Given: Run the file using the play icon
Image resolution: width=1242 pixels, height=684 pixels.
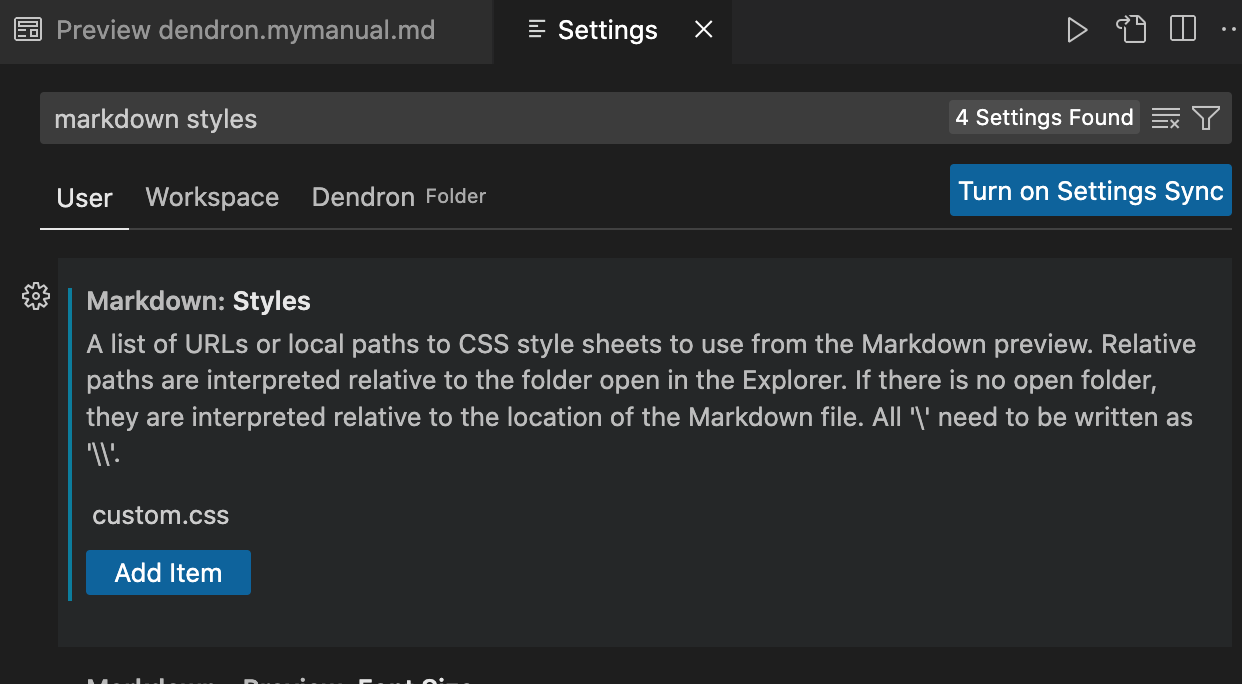Looking at the screenshot, I should click(1077, 30).
